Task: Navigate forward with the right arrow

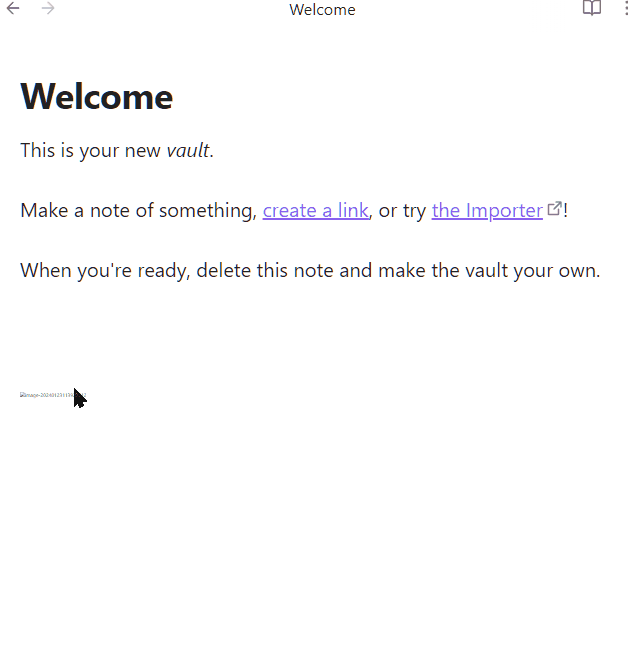Action: pyautogui.click(x=48, y=8)
